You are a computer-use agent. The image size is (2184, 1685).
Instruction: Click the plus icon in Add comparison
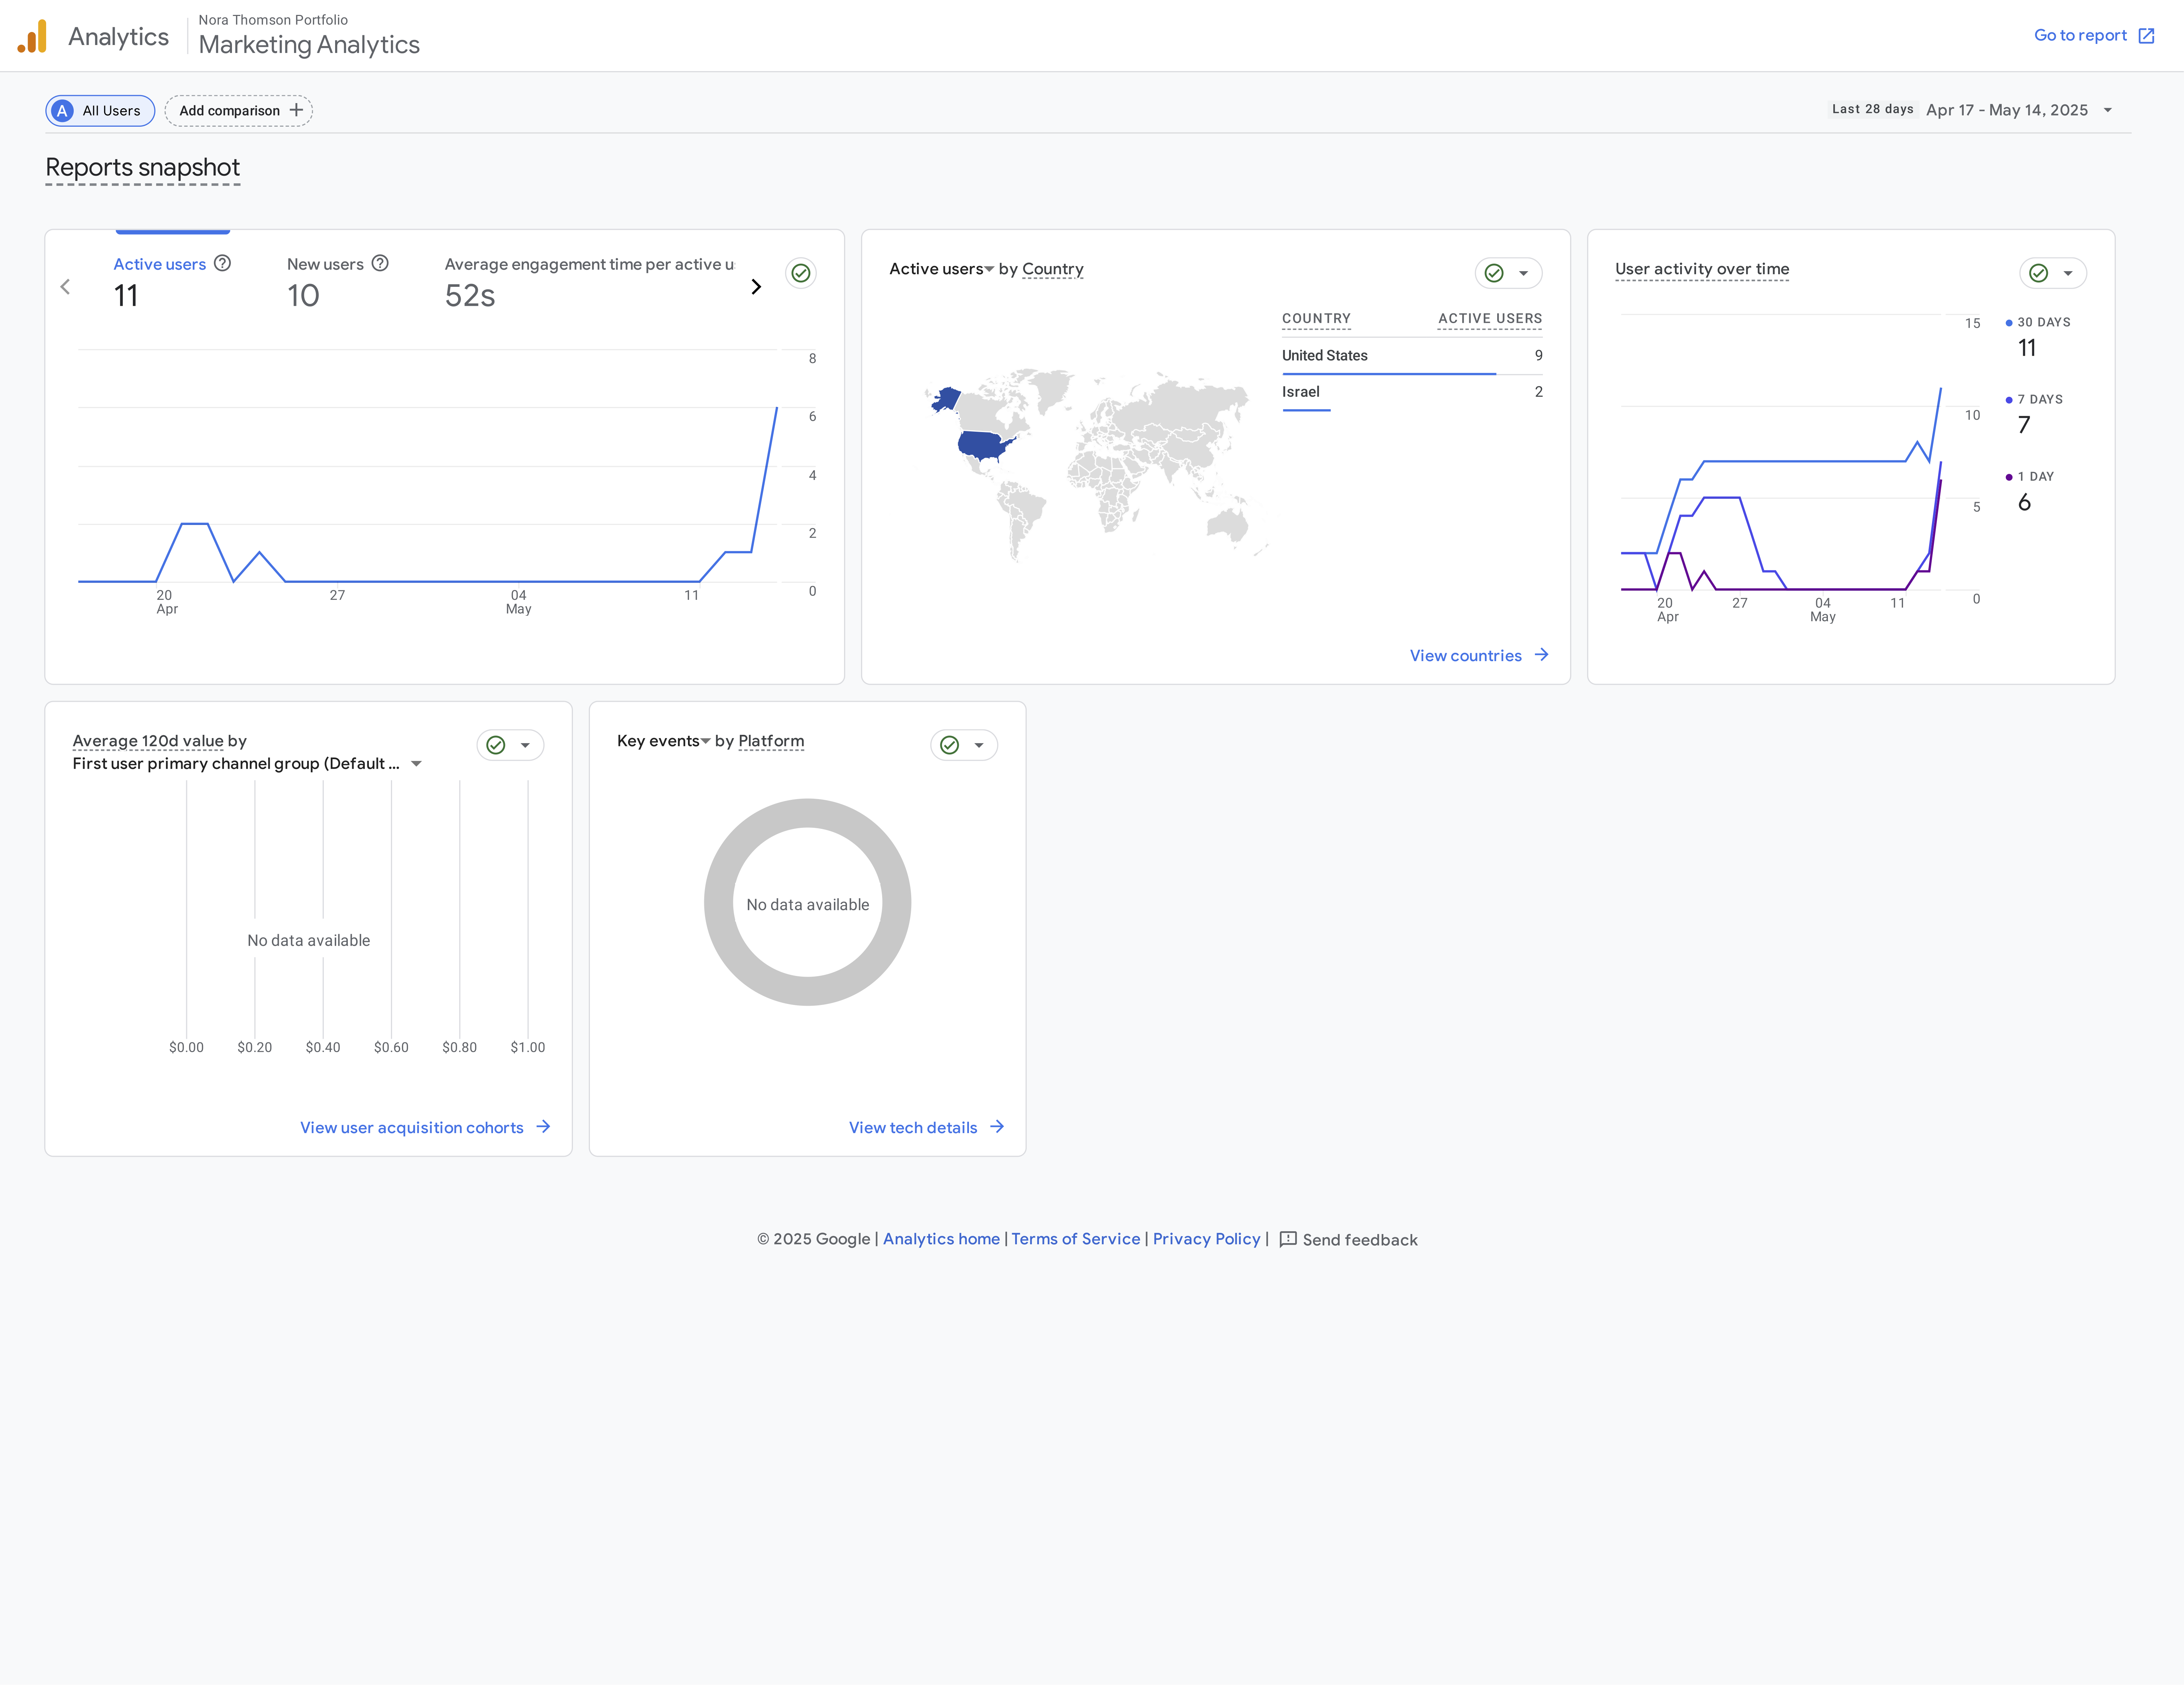[x=296, y=110]
